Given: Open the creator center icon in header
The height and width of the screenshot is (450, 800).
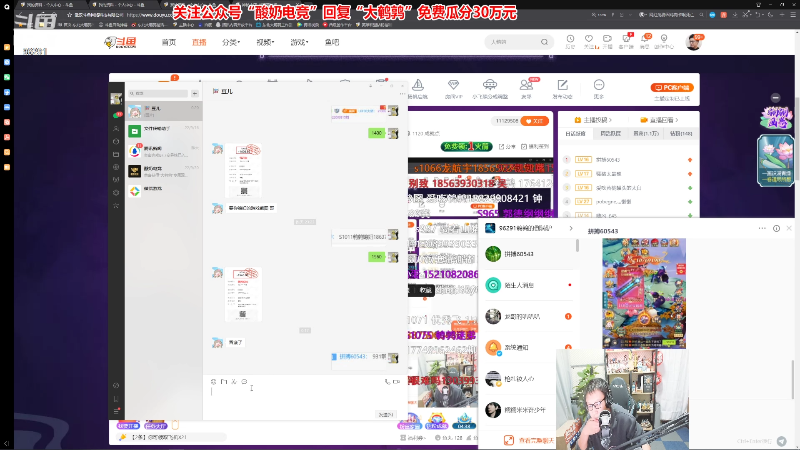Looking at the screenshot, I should point(664,41).
